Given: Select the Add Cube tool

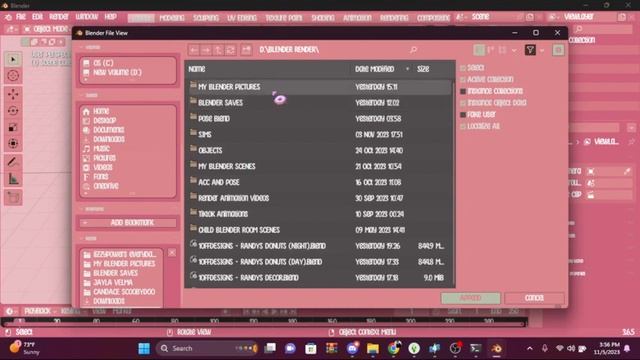Looking at the screenshot, I should pyautogui.click(x=13, y=198).
